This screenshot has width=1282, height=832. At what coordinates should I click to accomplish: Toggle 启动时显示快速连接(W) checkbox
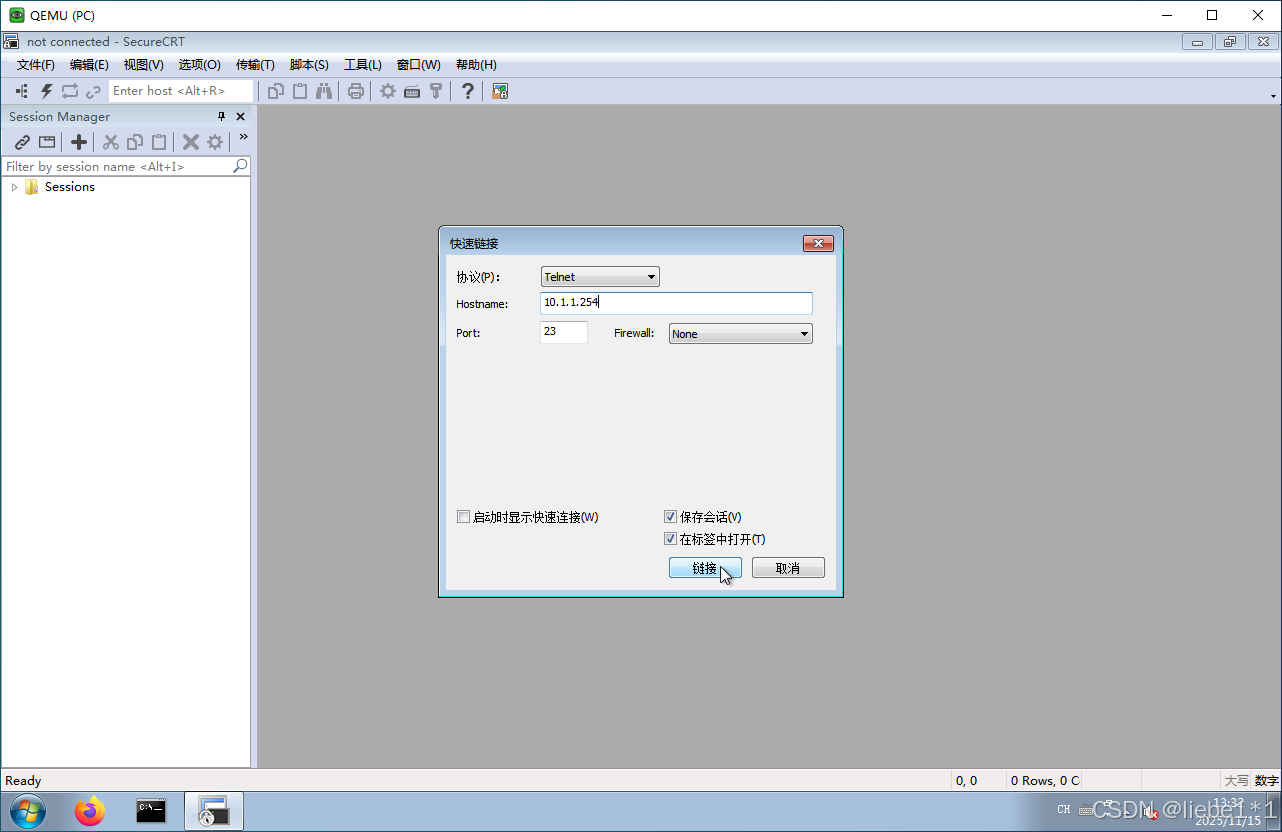point(463,517)
